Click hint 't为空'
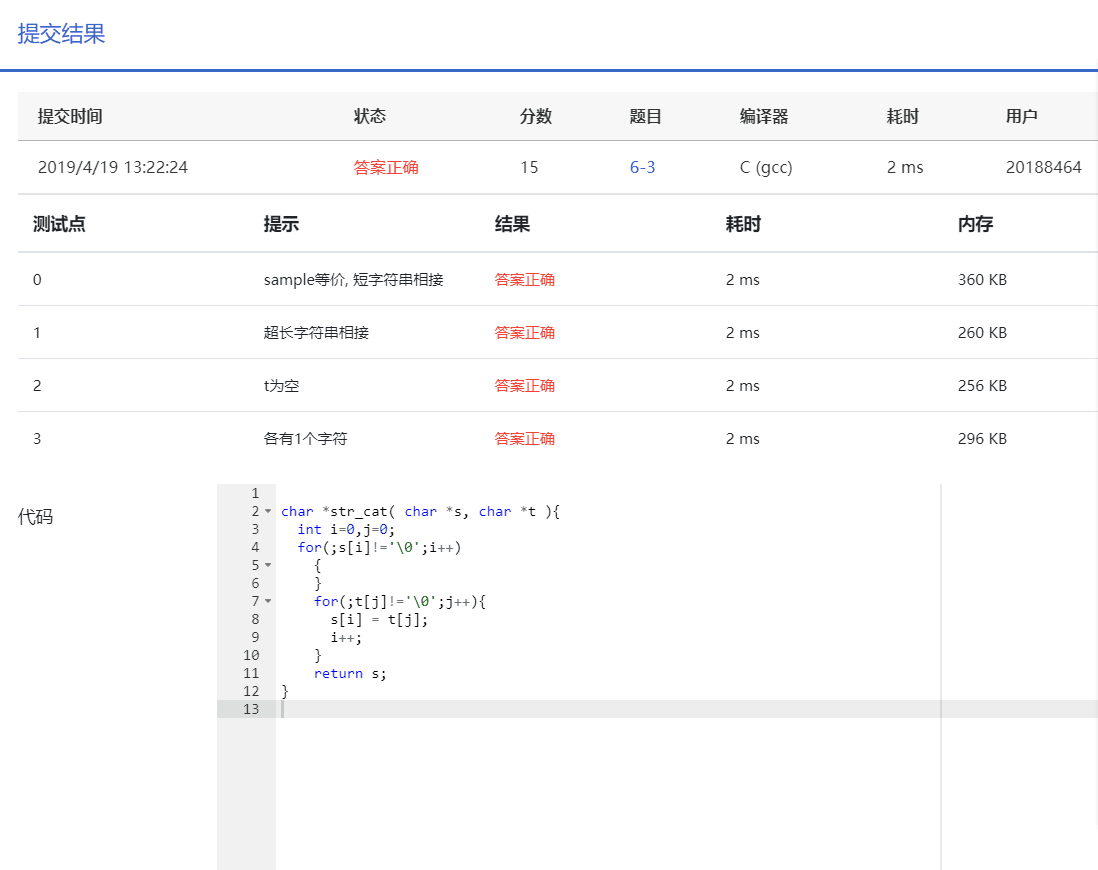 point(281,386)
